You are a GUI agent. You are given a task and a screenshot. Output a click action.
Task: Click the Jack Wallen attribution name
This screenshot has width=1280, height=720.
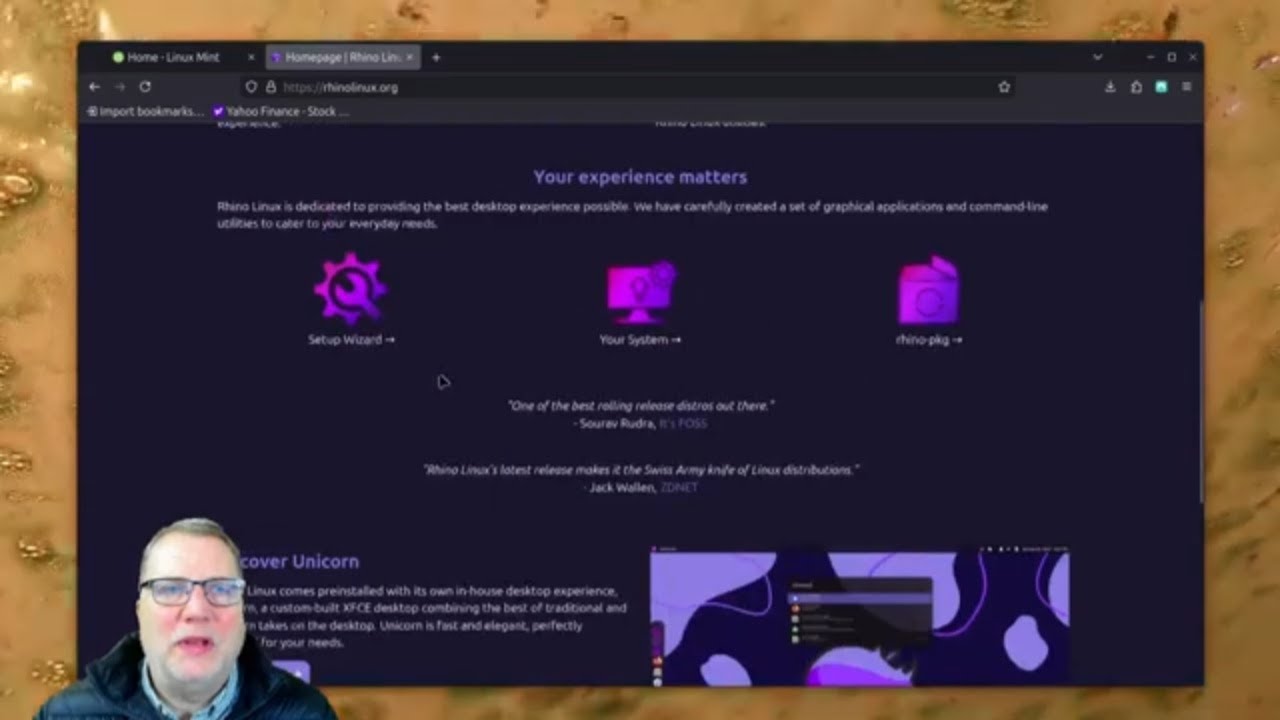click(622, 488)
